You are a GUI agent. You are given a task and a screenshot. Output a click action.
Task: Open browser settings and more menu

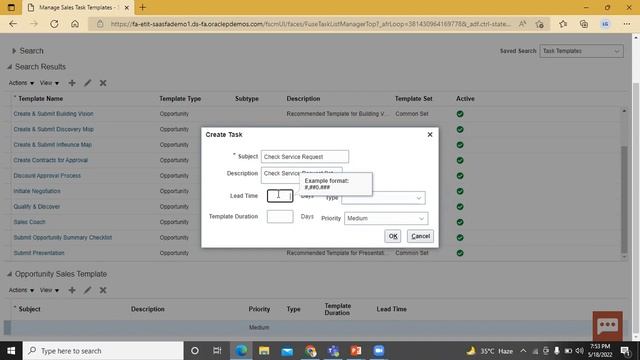[627, 24]
